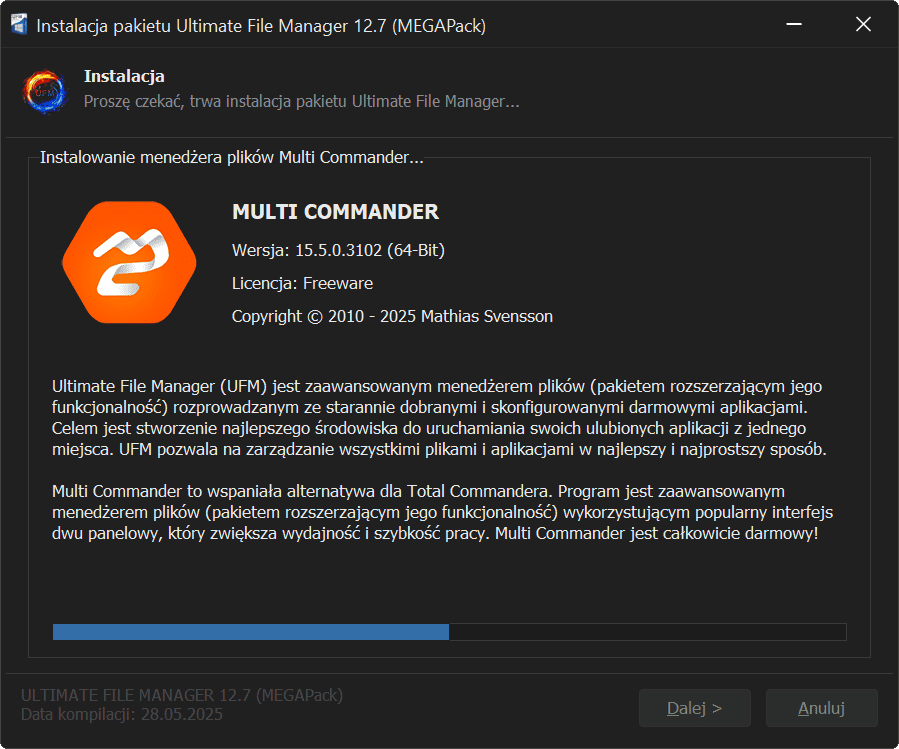Close the installer window with X
This screenshot has height=749, width=899.
(x=863, y=26)
